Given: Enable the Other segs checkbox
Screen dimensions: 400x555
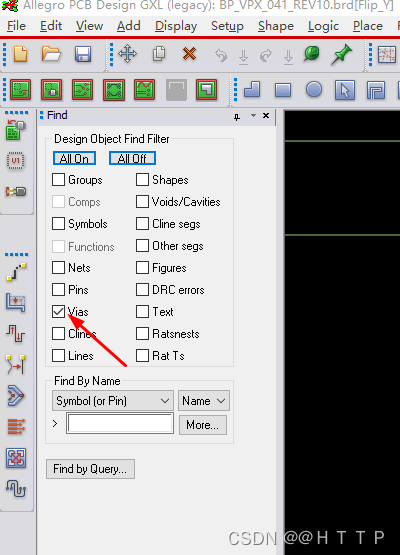Looking at the screenshot, I should point(142,246).
